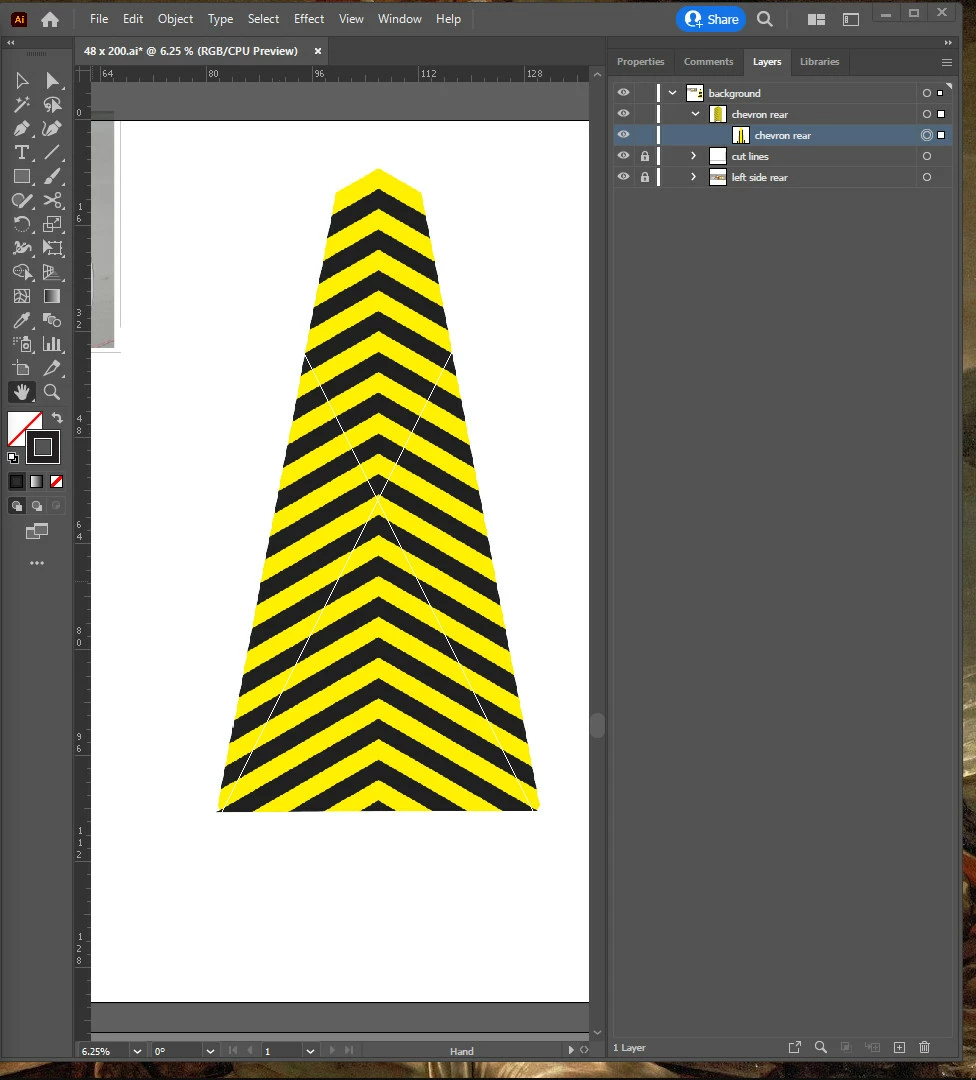The width and height of the screenshot is (976, 1080).
Task: Click target circle of background layer
Action: click(926, 93)
